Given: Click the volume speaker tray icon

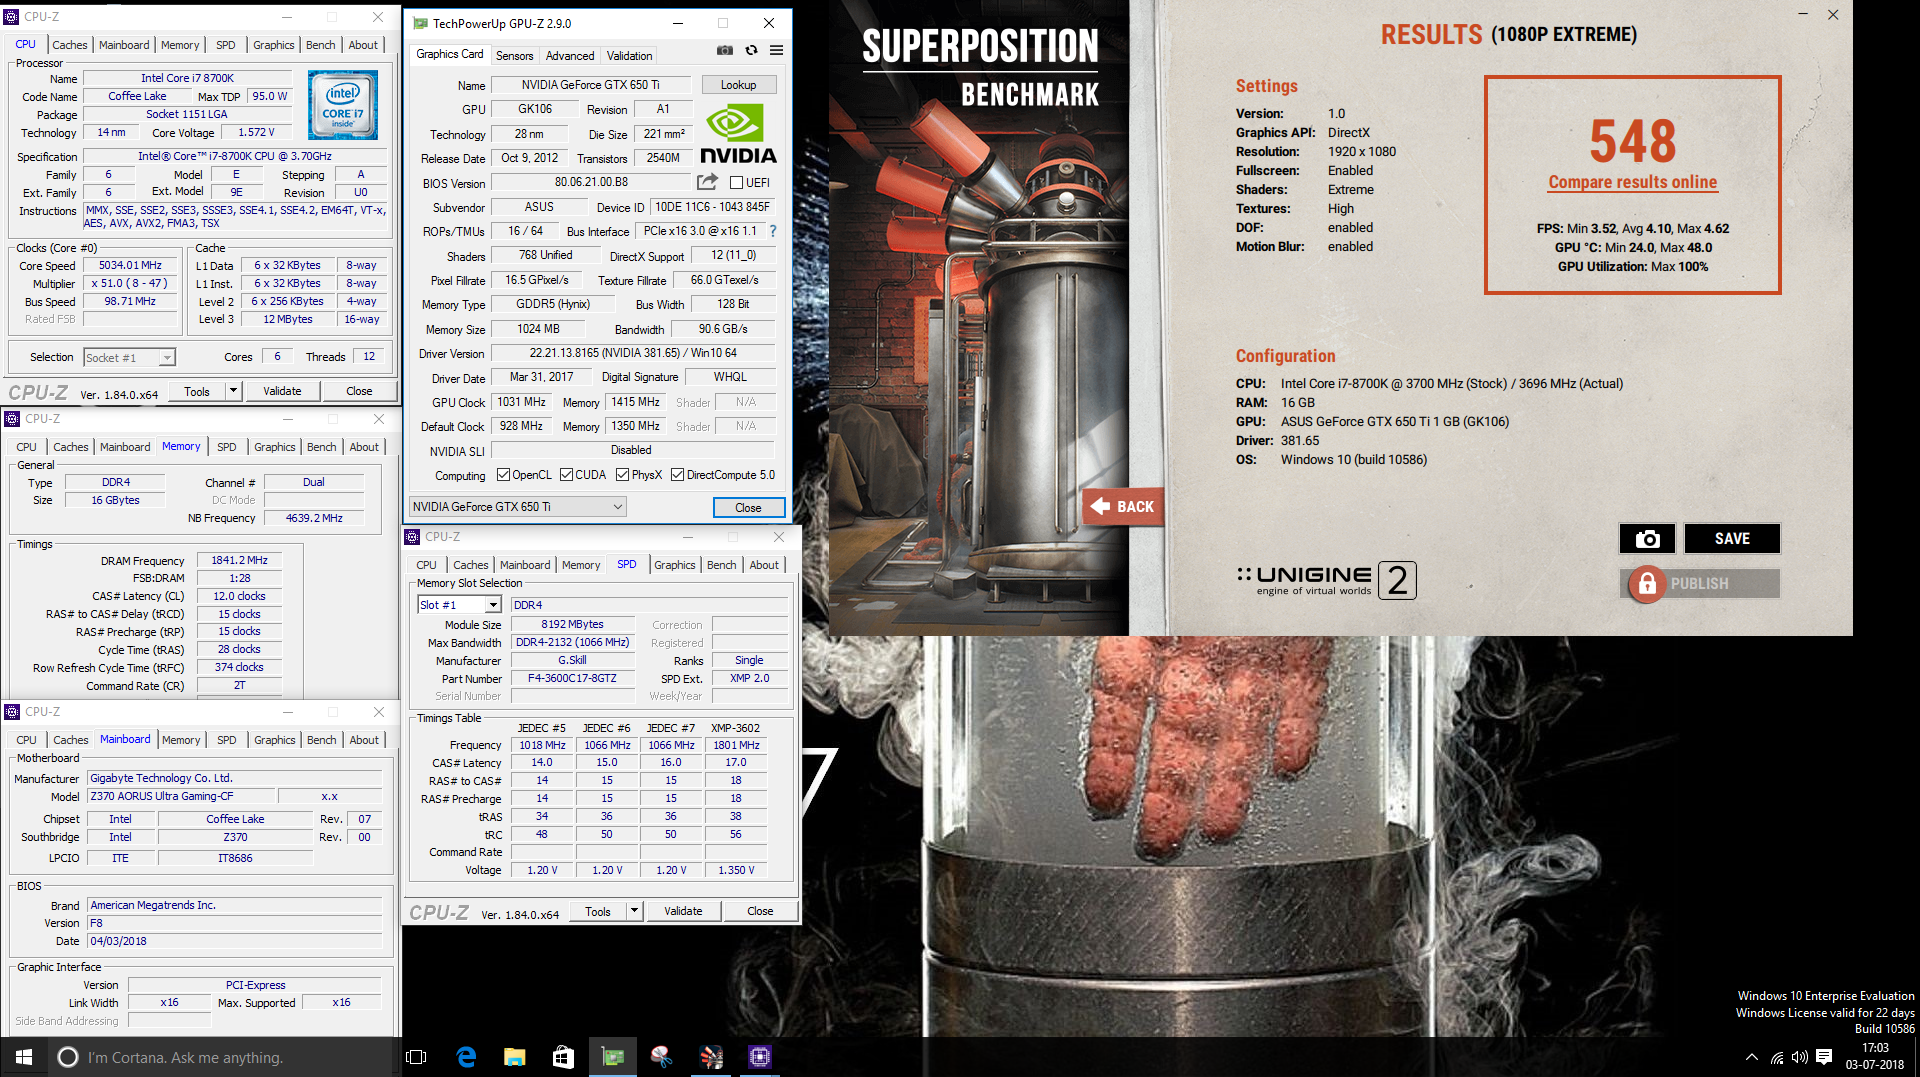Looking at the screenshot, I should click(1800, 1057).
